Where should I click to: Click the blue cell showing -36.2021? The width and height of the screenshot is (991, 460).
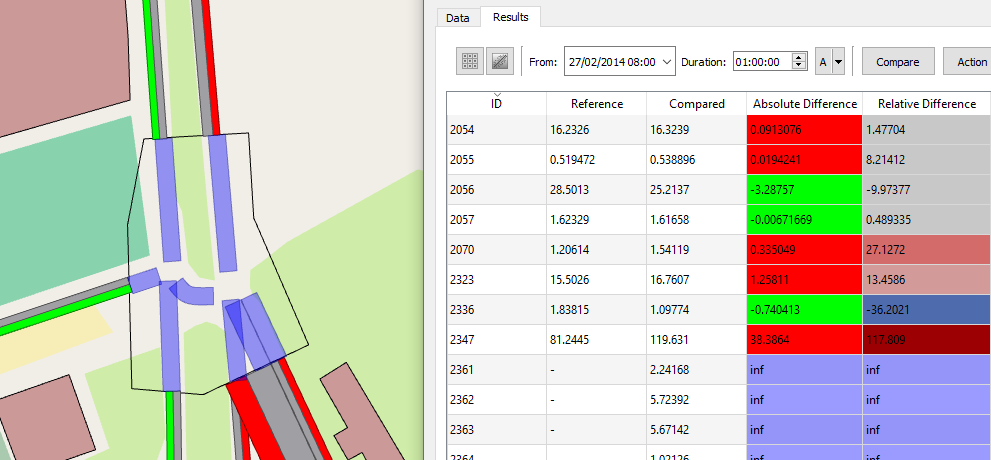click(x=926, y=310)
